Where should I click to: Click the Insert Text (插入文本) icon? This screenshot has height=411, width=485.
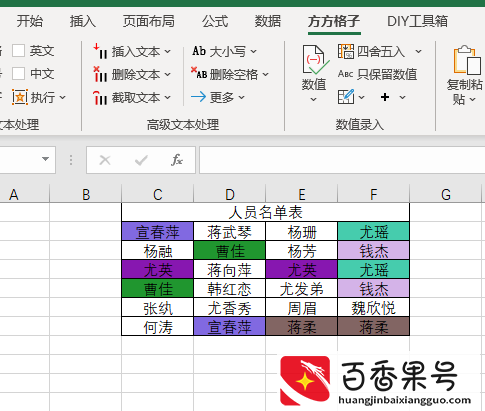[x=100, y=51]
